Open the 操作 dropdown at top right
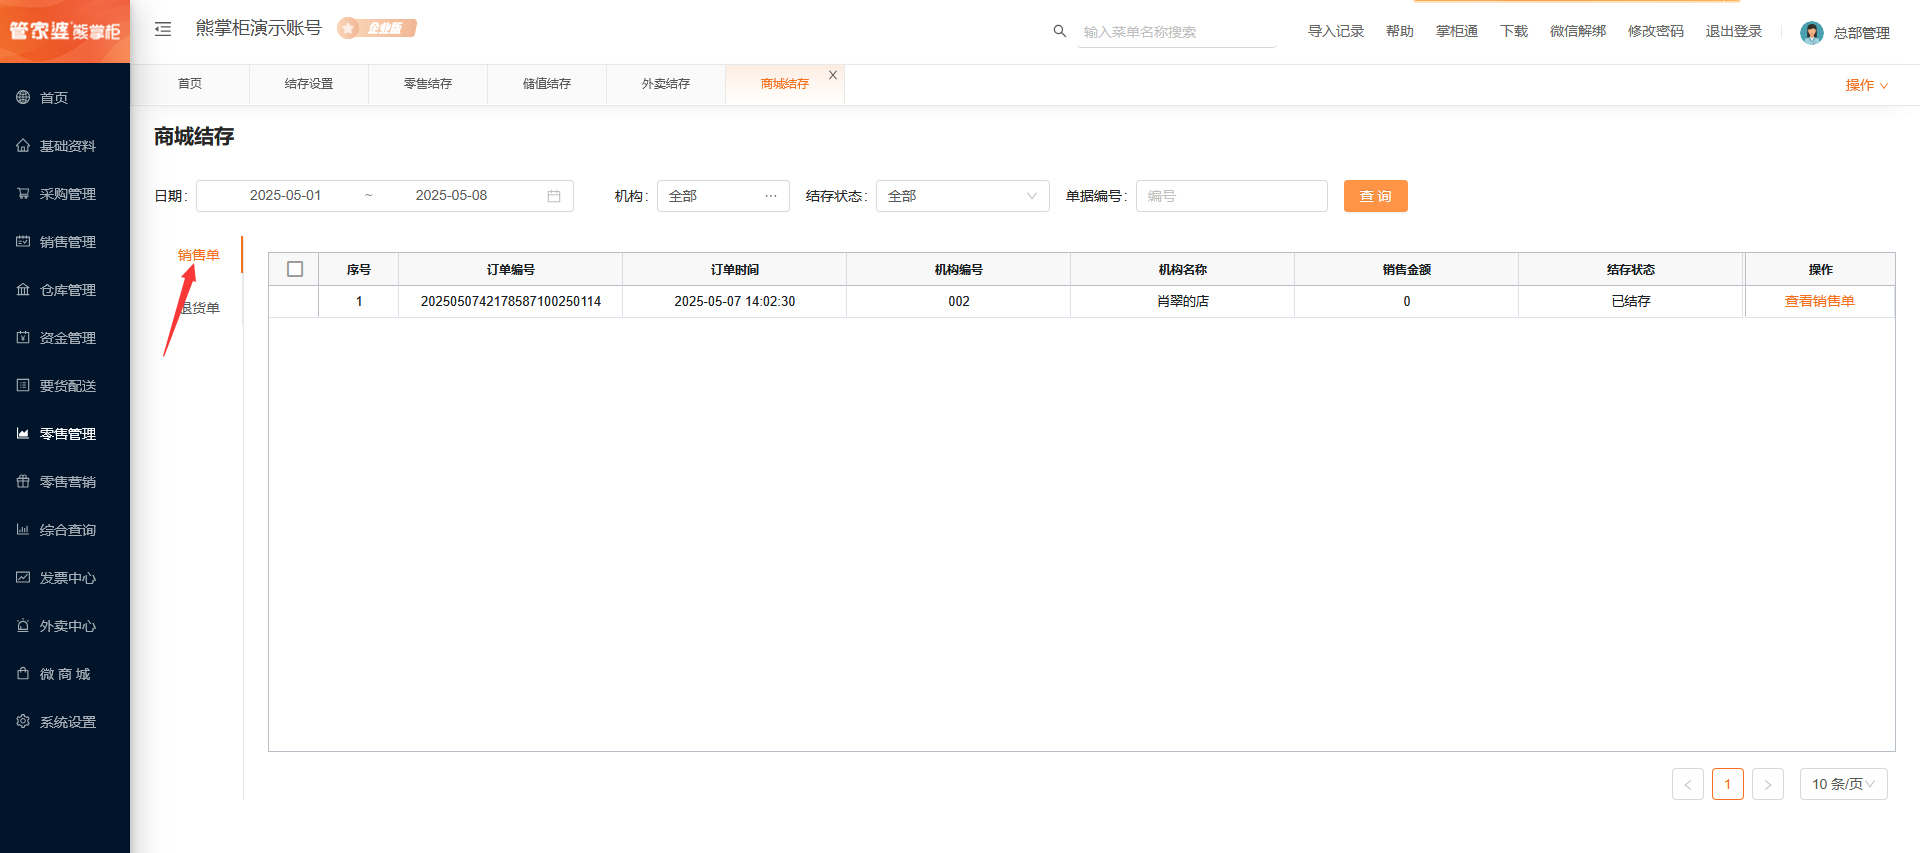 click(x=1866, y=85)
